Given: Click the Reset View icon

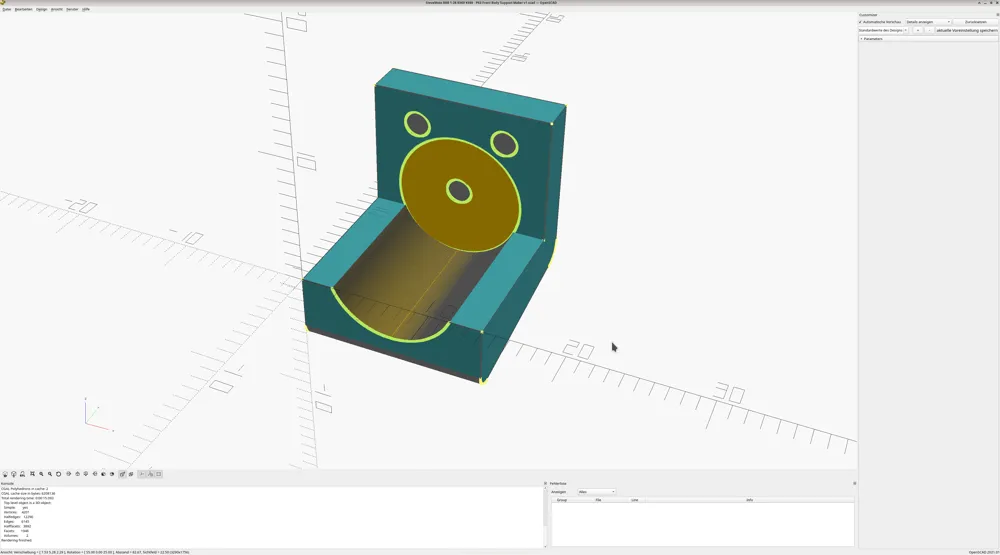Looking at the screenshot, I should click(x=59, y=474).
